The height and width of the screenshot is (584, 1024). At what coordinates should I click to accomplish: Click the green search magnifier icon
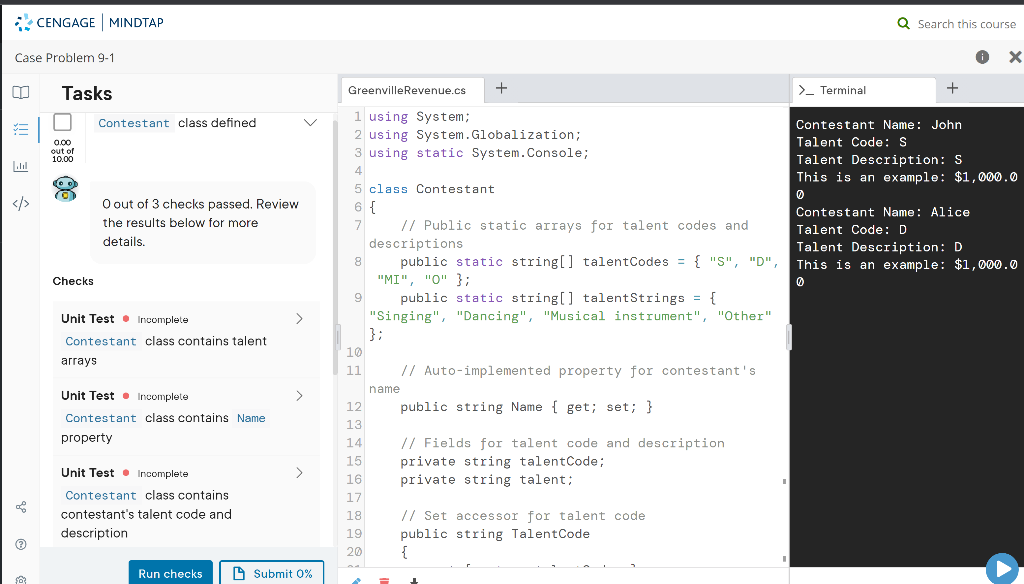point(903,24)
